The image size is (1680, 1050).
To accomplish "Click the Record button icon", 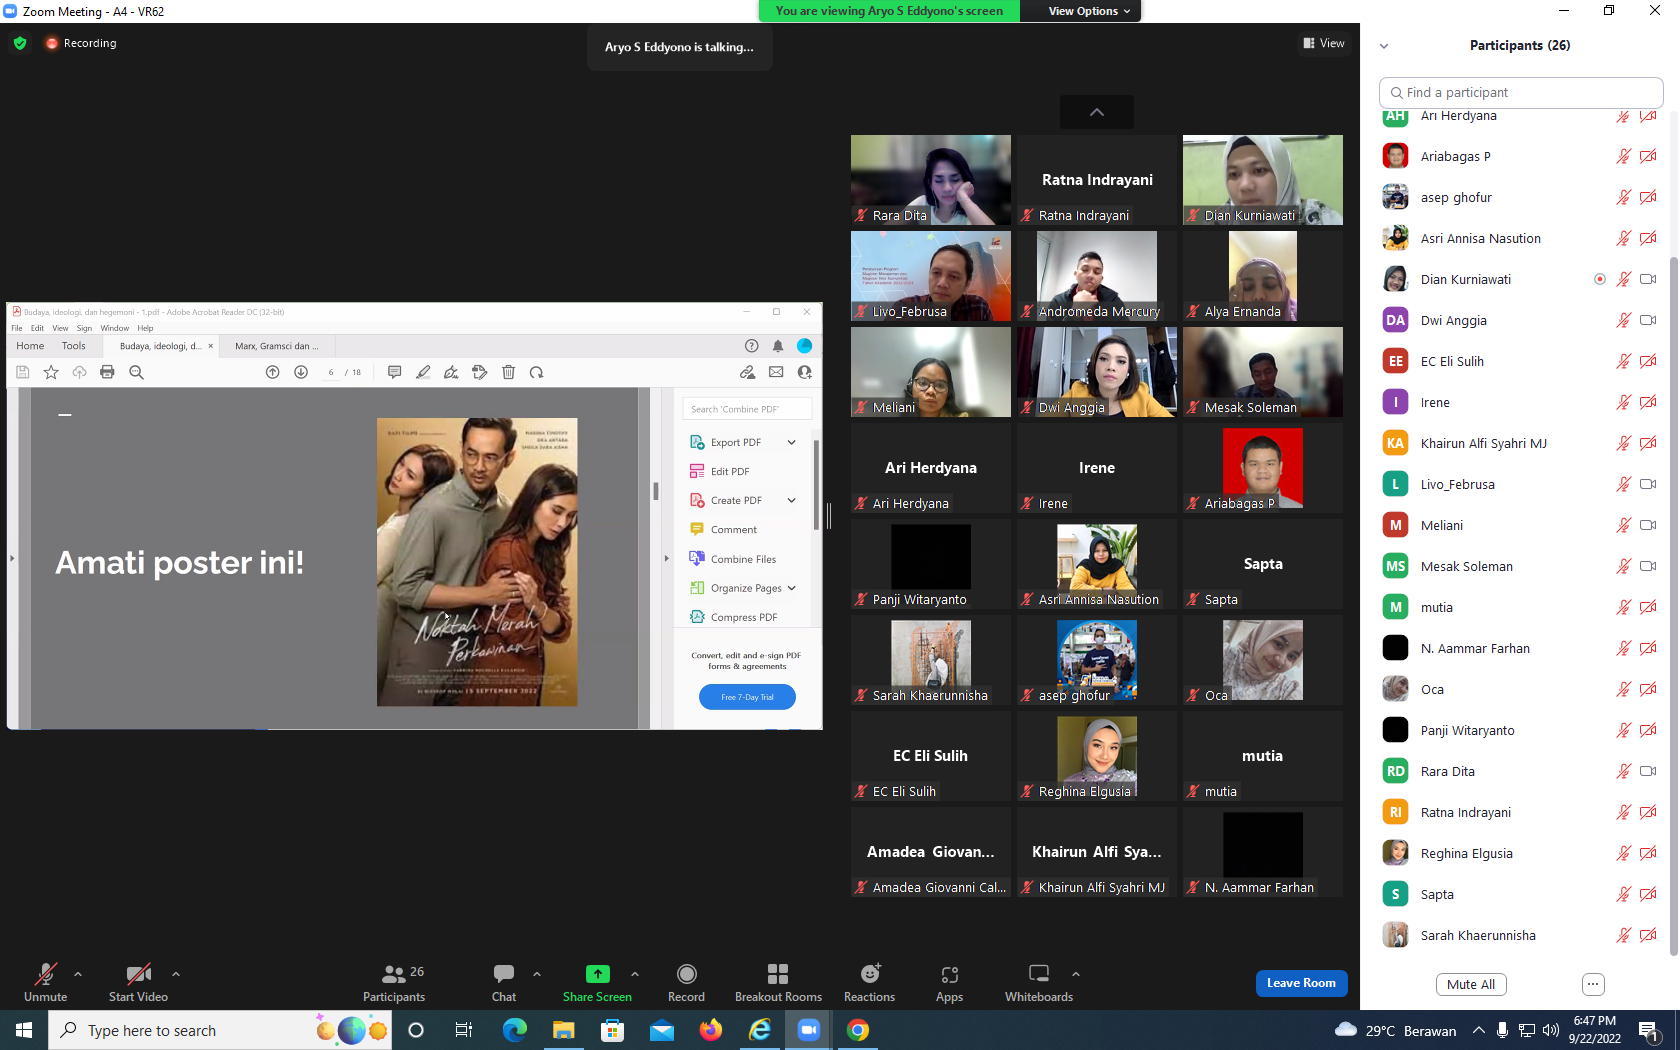I will [x=686, y=974].
